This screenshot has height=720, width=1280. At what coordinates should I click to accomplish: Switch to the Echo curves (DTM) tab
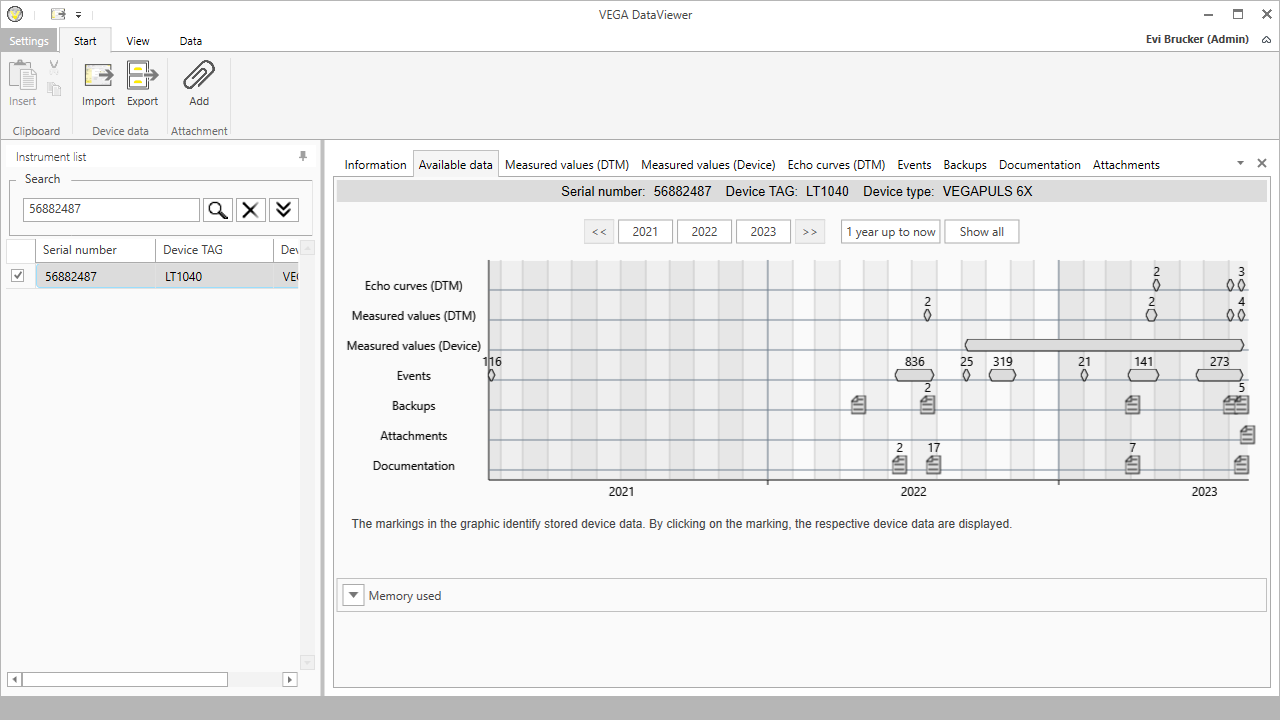pos(836,165)
